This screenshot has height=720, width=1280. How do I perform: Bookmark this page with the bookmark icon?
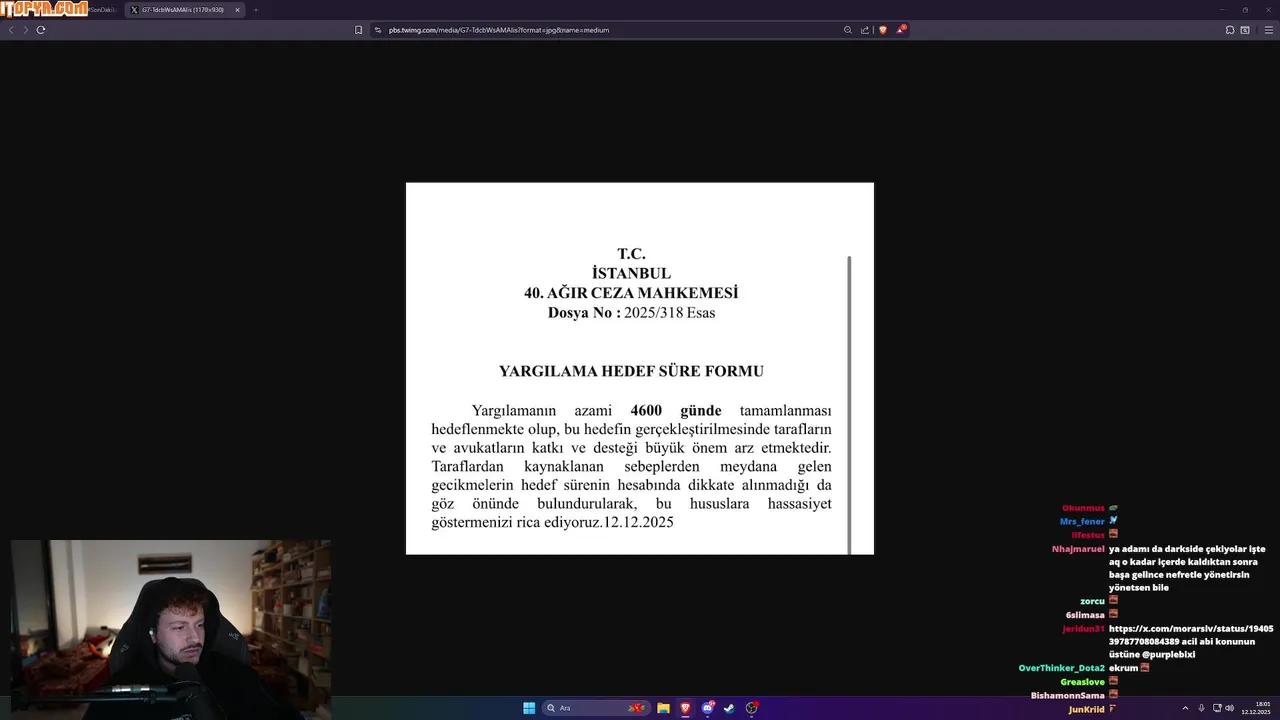(359, 30)
